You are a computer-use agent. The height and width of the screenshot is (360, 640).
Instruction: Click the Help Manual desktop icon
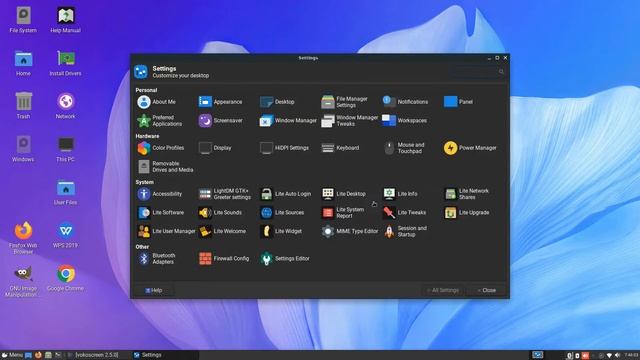(65, 20)
